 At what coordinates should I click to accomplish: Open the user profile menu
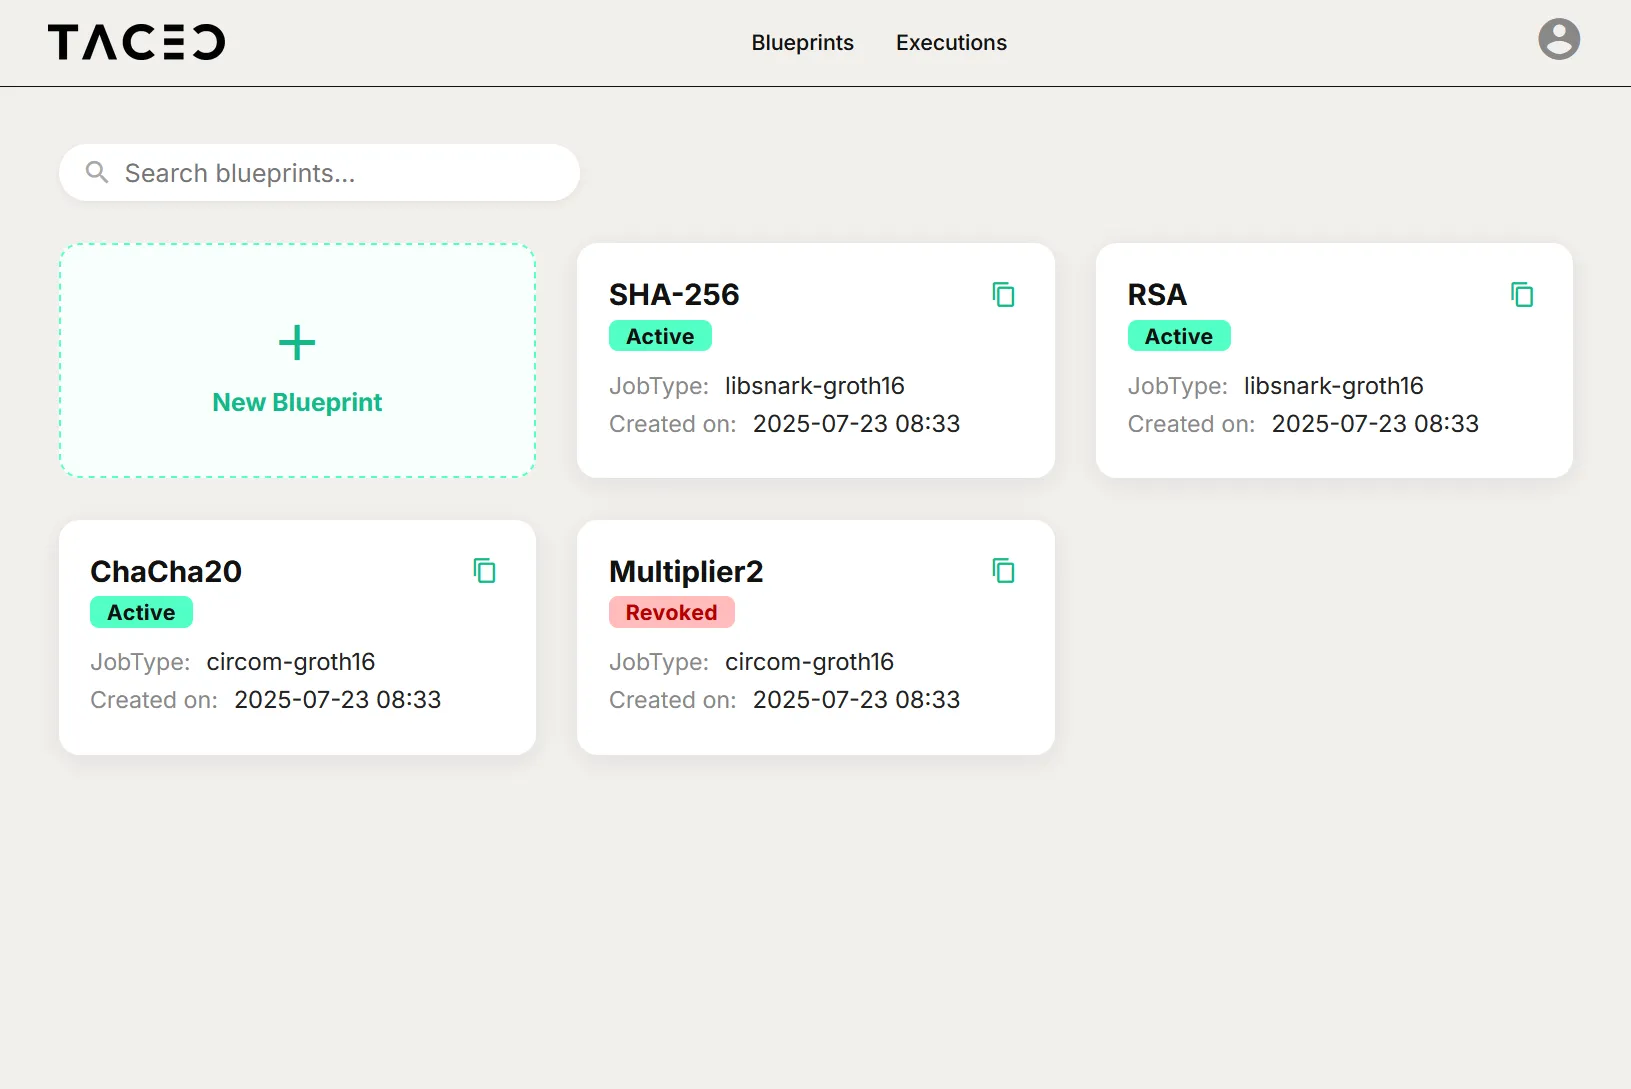(x=1558, y=40)
